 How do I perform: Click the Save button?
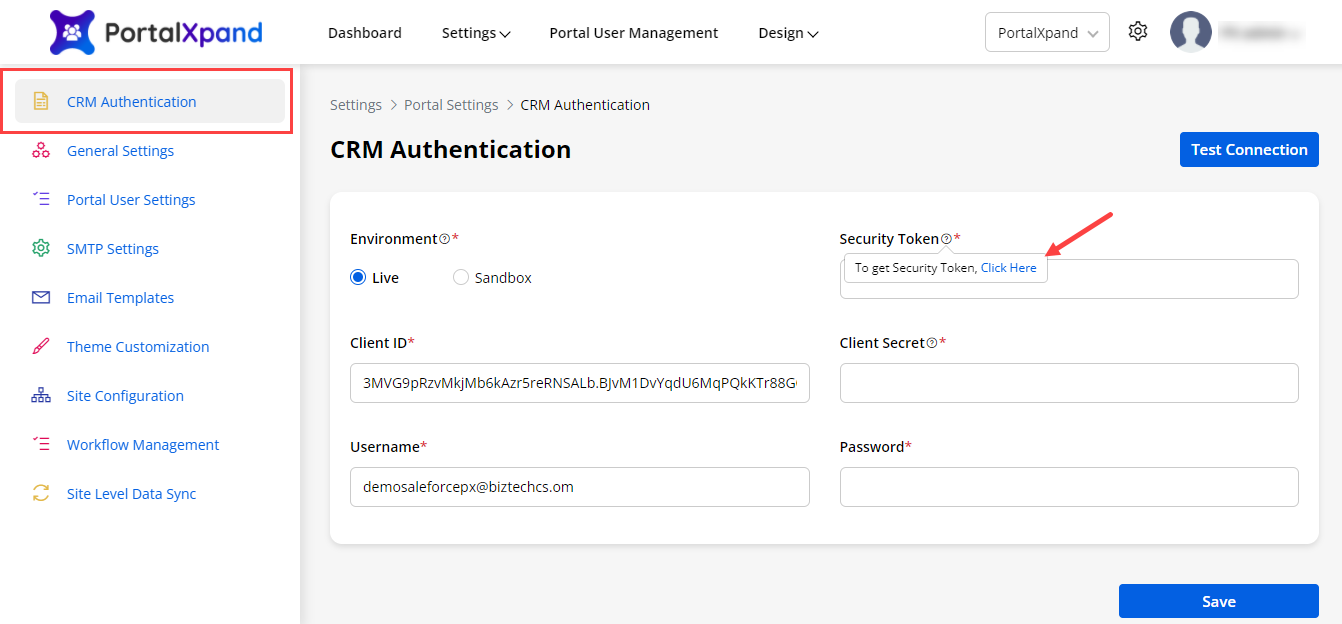click(x=1218, y=601)
